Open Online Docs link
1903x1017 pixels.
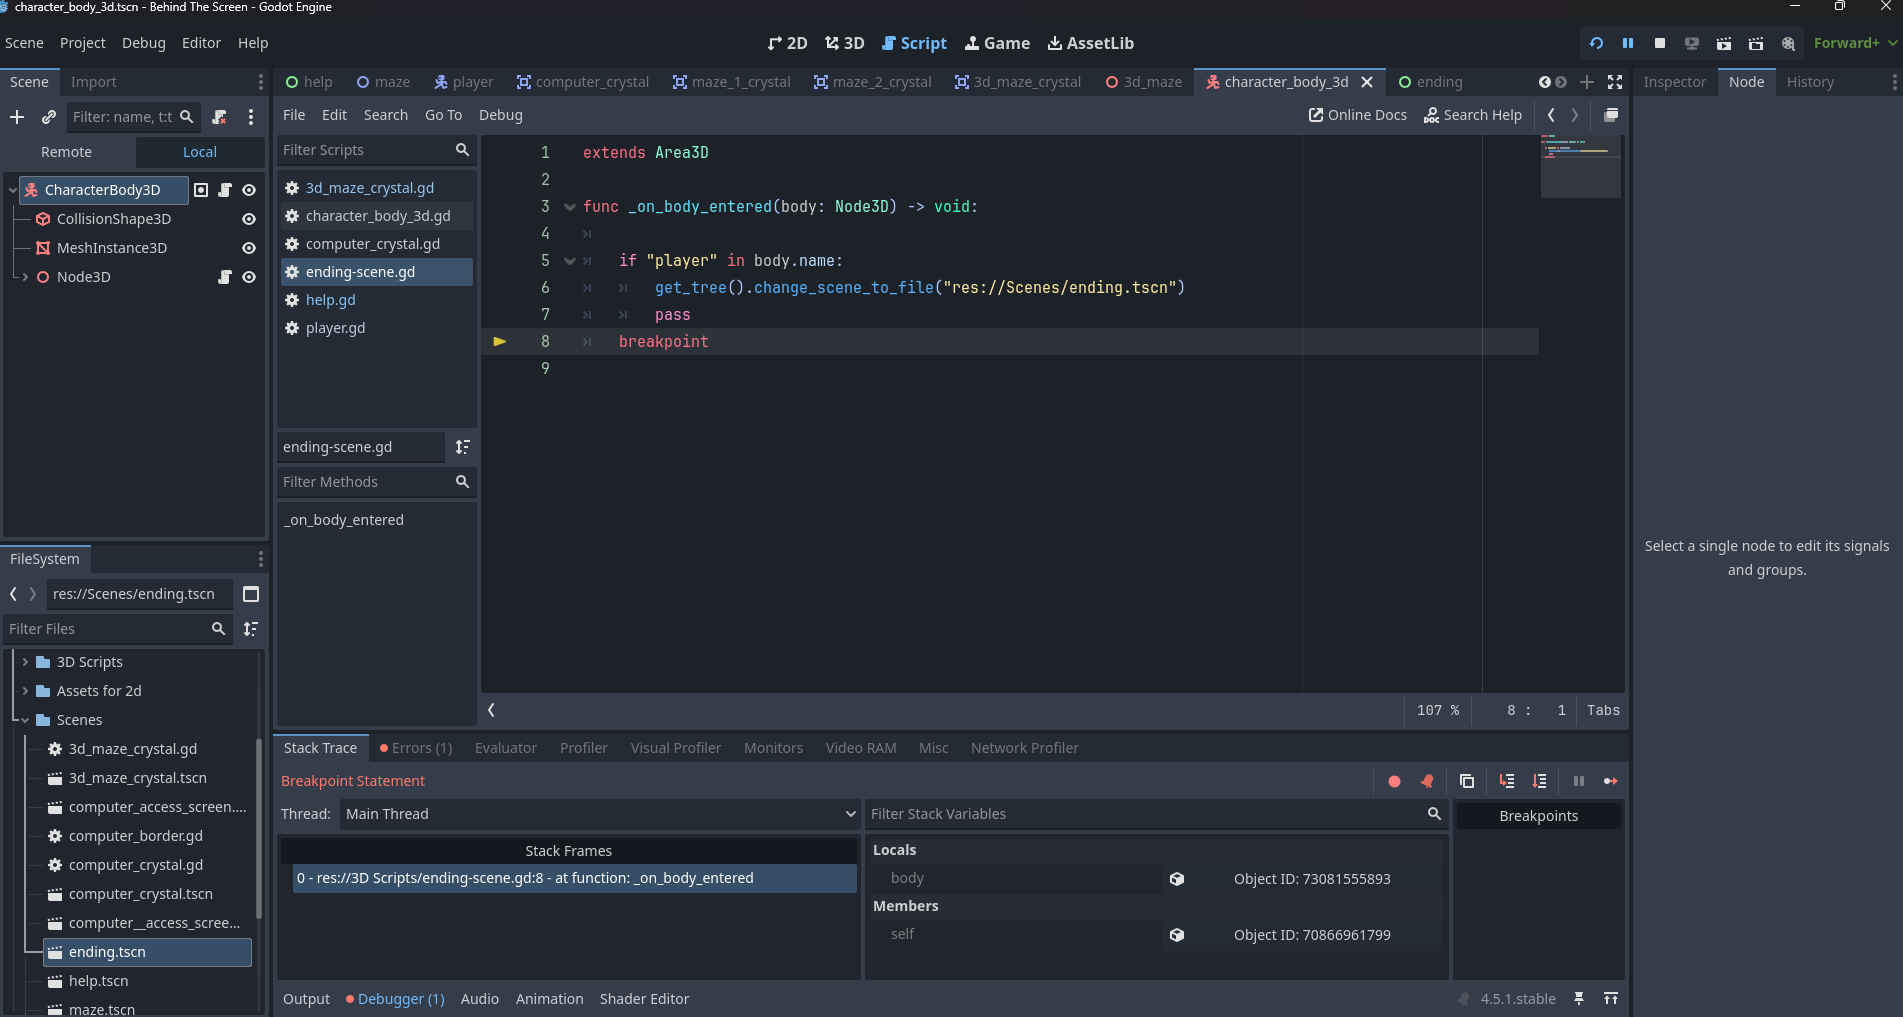pyautogui.click(x=1357, y=115)
